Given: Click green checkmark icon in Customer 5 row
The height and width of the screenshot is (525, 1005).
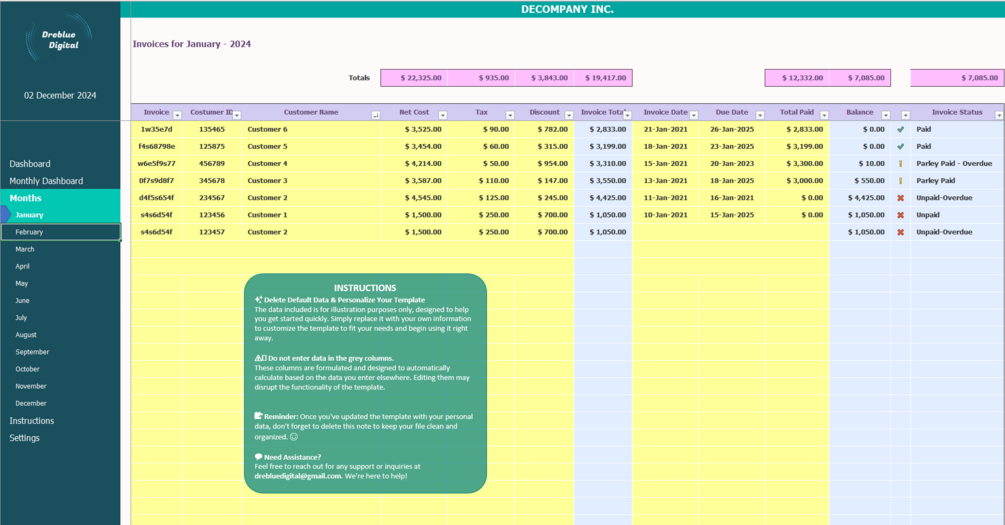Looking at the screenshot, I should [901, 147].
